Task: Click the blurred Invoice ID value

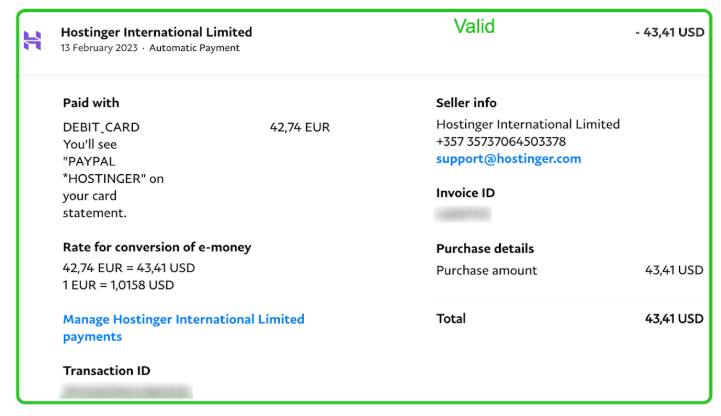Action: [463, 213]
